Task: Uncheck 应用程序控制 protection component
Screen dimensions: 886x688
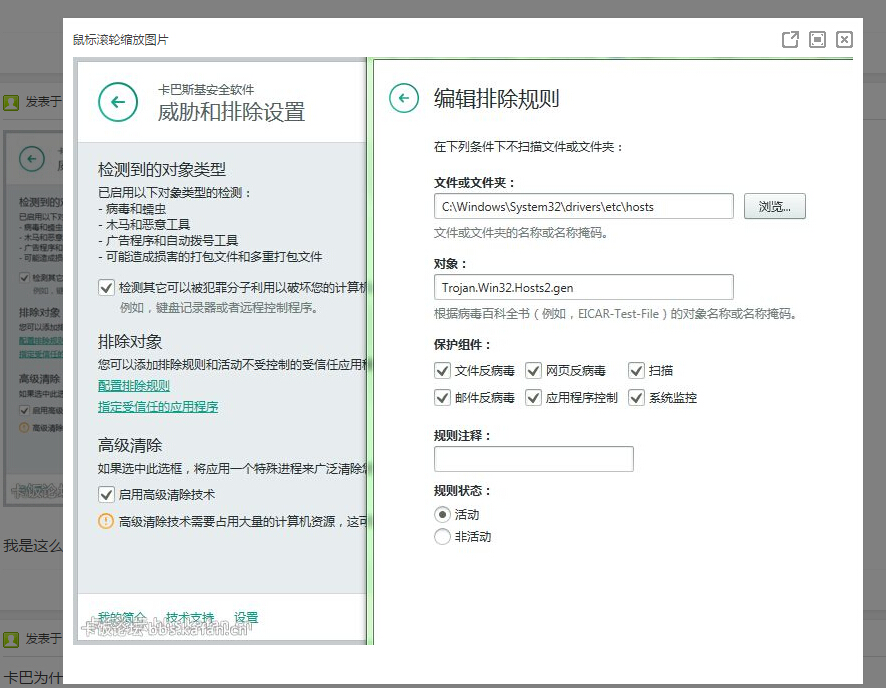Action: 533,398
